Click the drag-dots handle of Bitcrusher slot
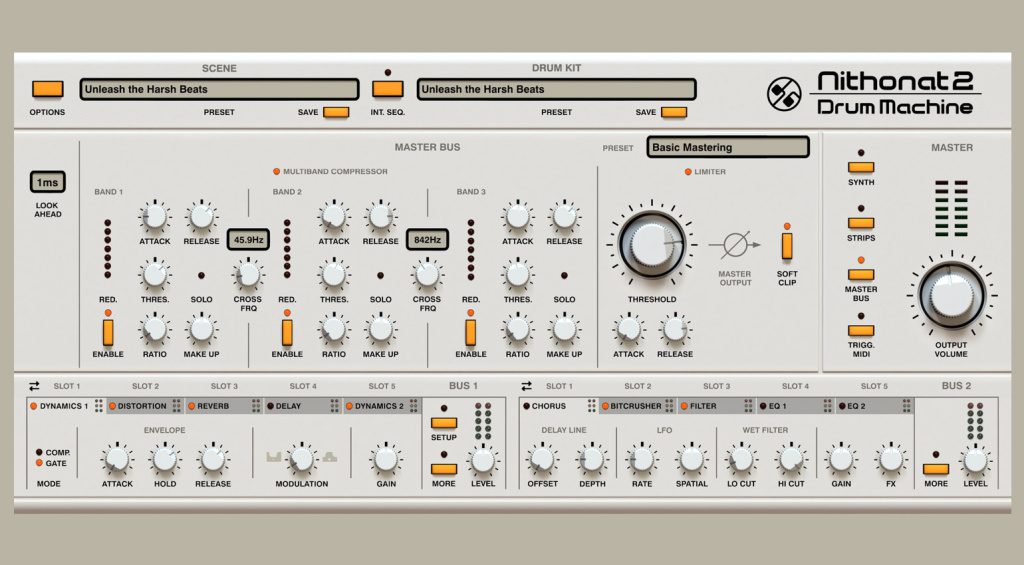1024x565 pixels. click(669, 406)
